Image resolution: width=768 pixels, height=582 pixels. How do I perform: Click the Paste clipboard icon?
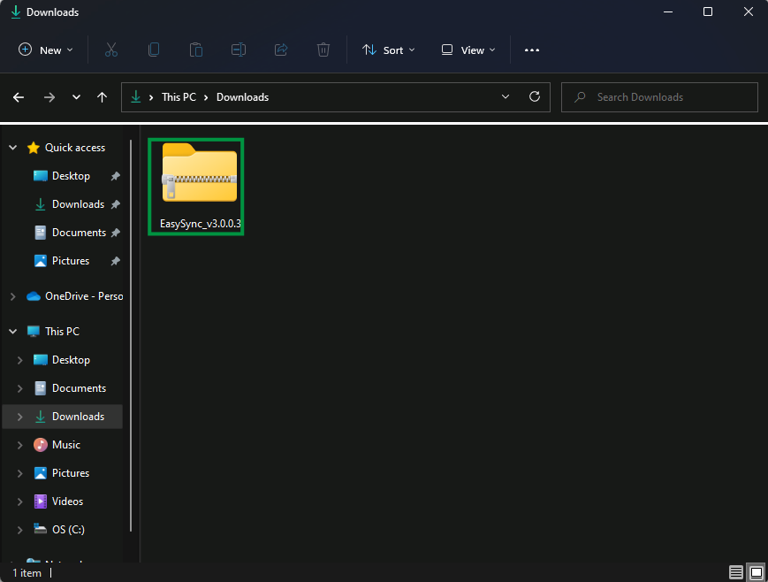coord(196,50)
